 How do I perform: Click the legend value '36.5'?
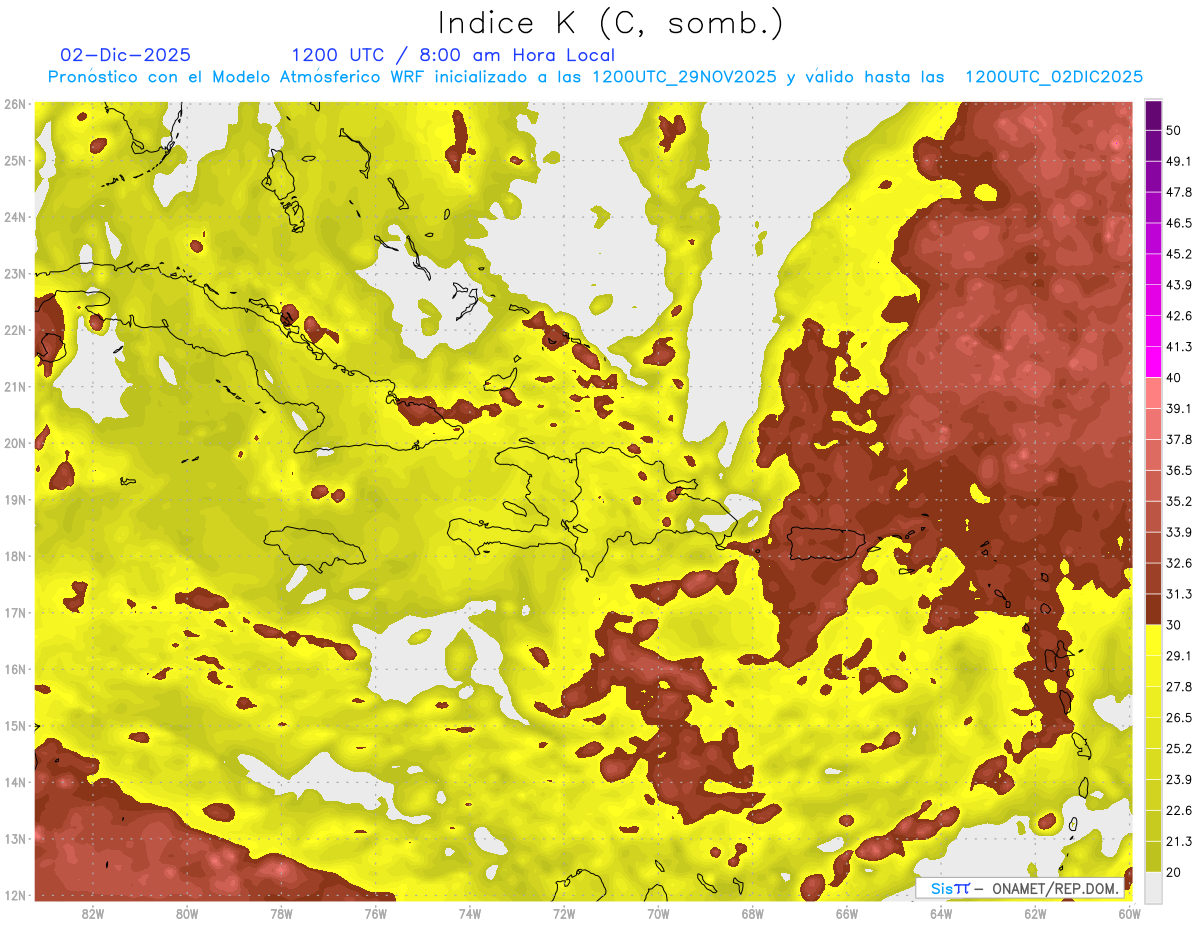1179,470
